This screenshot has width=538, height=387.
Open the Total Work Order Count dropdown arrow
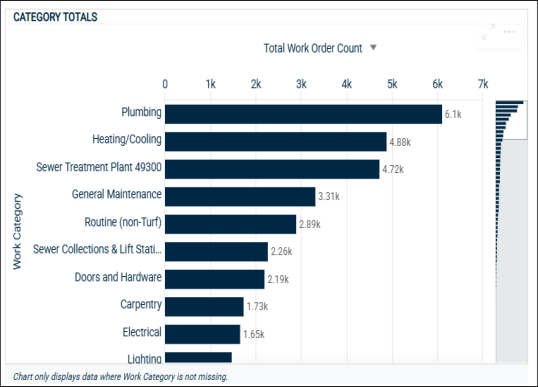(373, 47)
